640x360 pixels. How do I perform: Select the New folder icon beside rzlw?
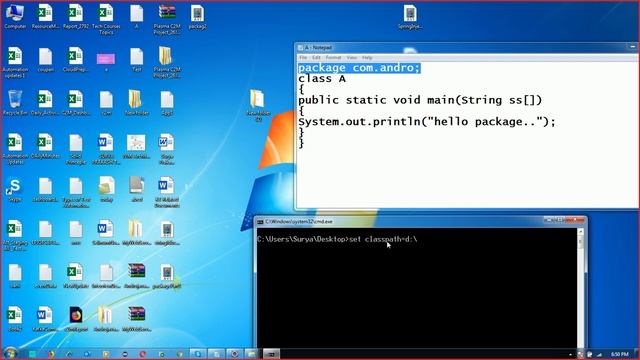137,103
